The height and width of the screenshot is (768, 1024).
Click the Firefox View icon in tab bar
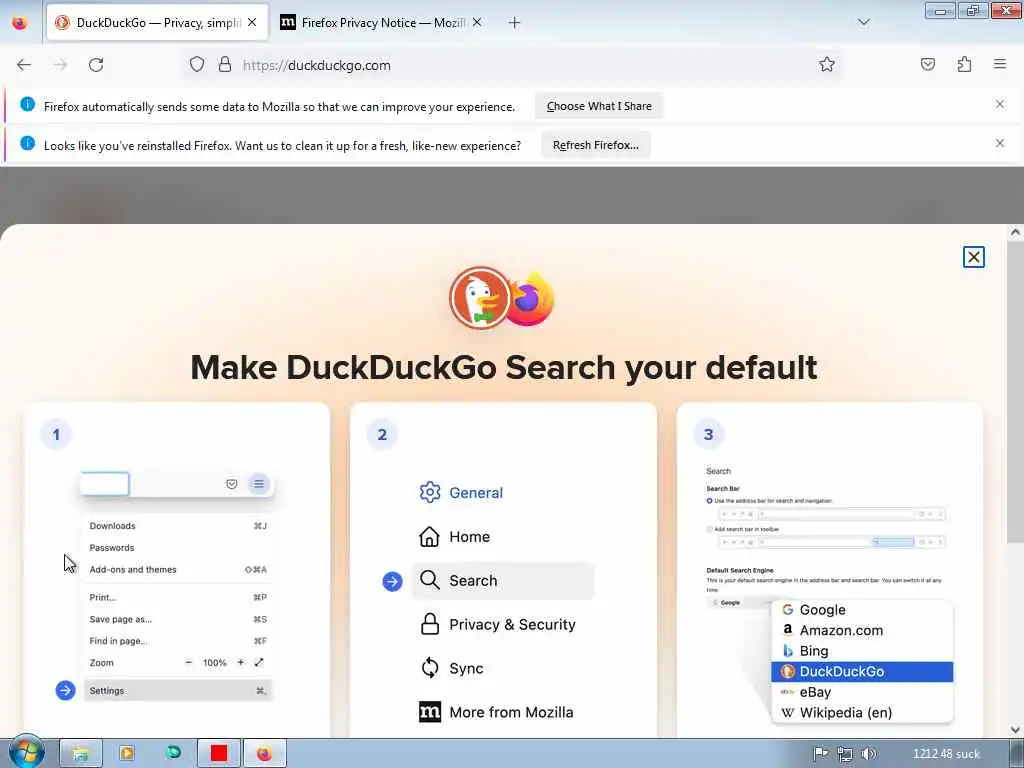[x=20, y=22]
